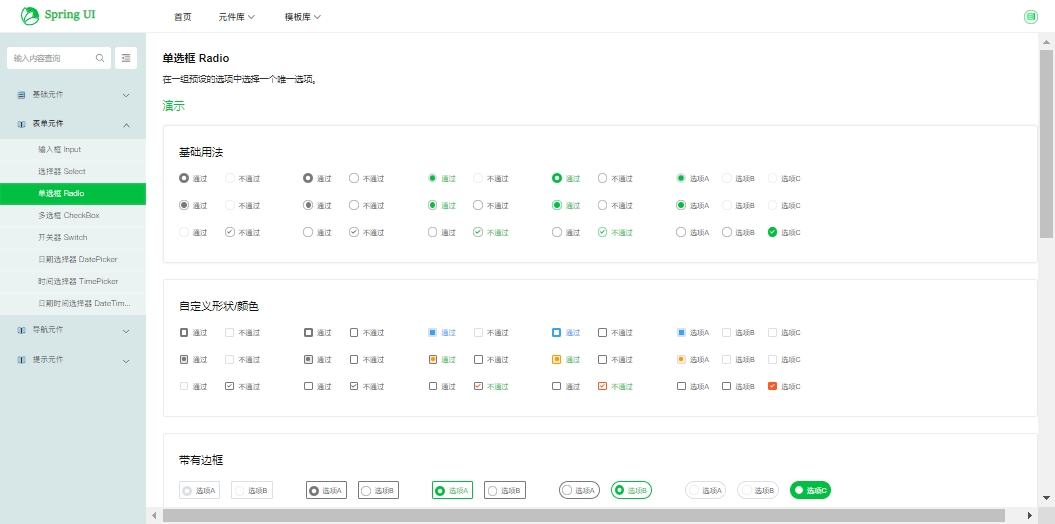Navigate to 开关器 Switch page

coord(62,238)
